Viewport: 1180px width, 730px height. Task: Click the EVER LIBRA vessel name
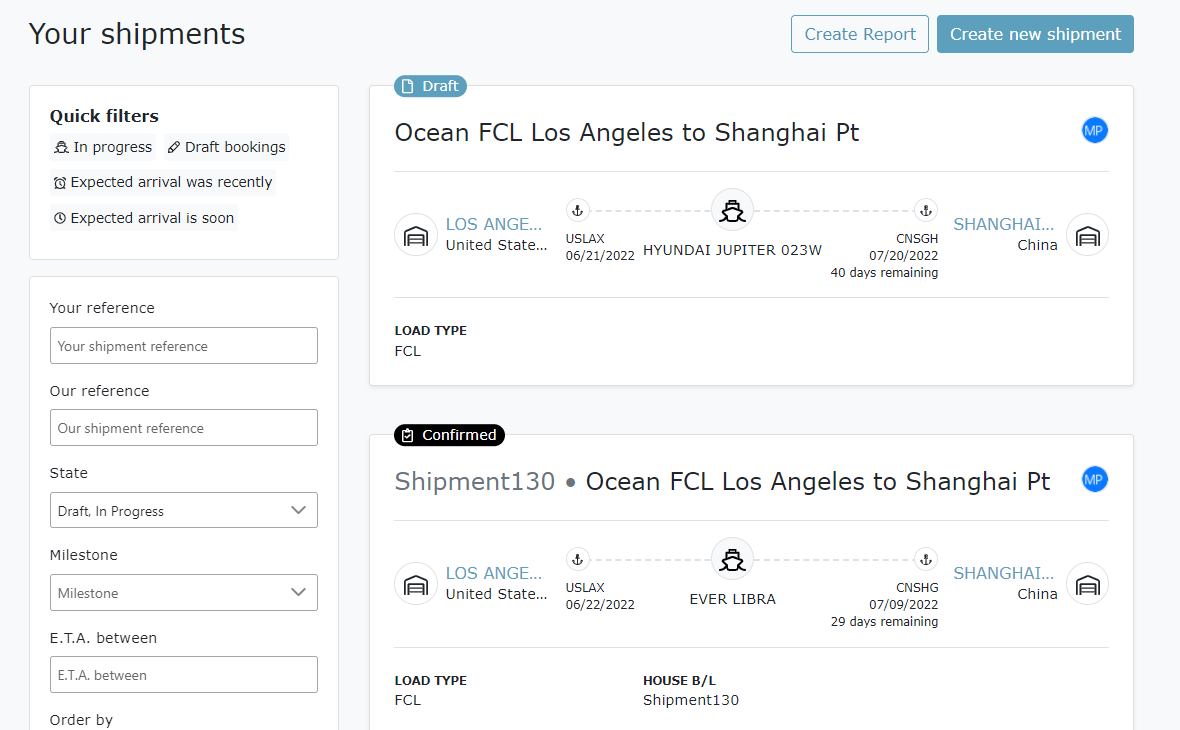click(x=732, y=599)
